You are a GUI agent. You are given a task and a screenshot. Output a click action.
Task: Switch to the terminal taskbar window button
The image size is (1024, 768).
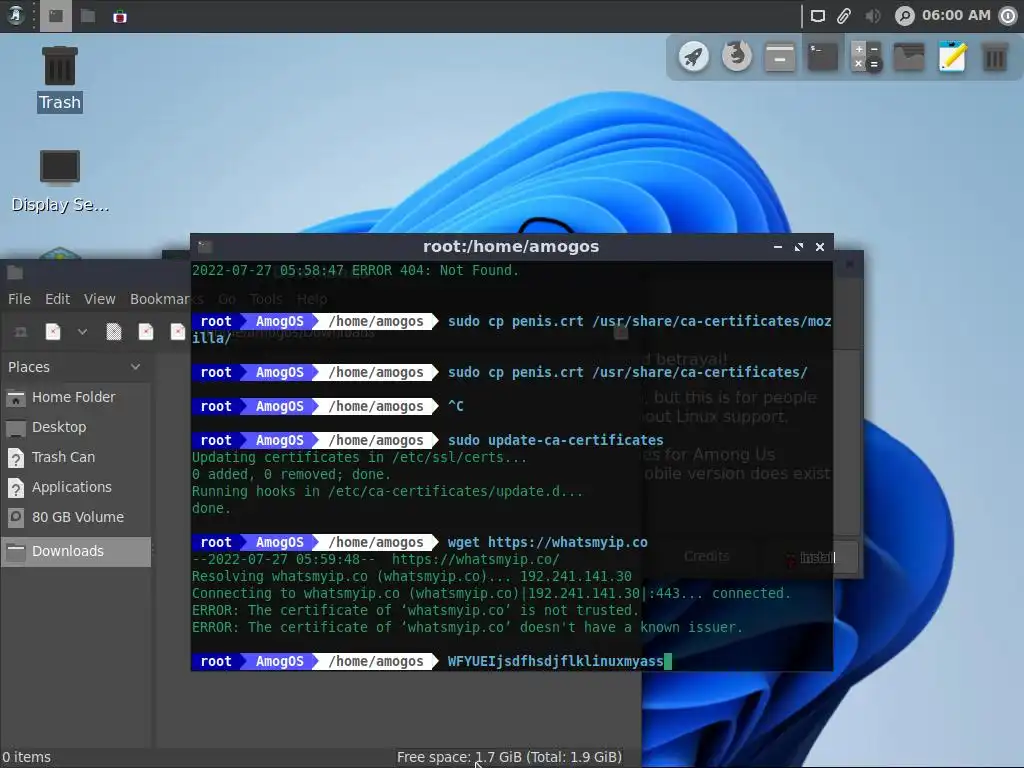click(56, 16)
